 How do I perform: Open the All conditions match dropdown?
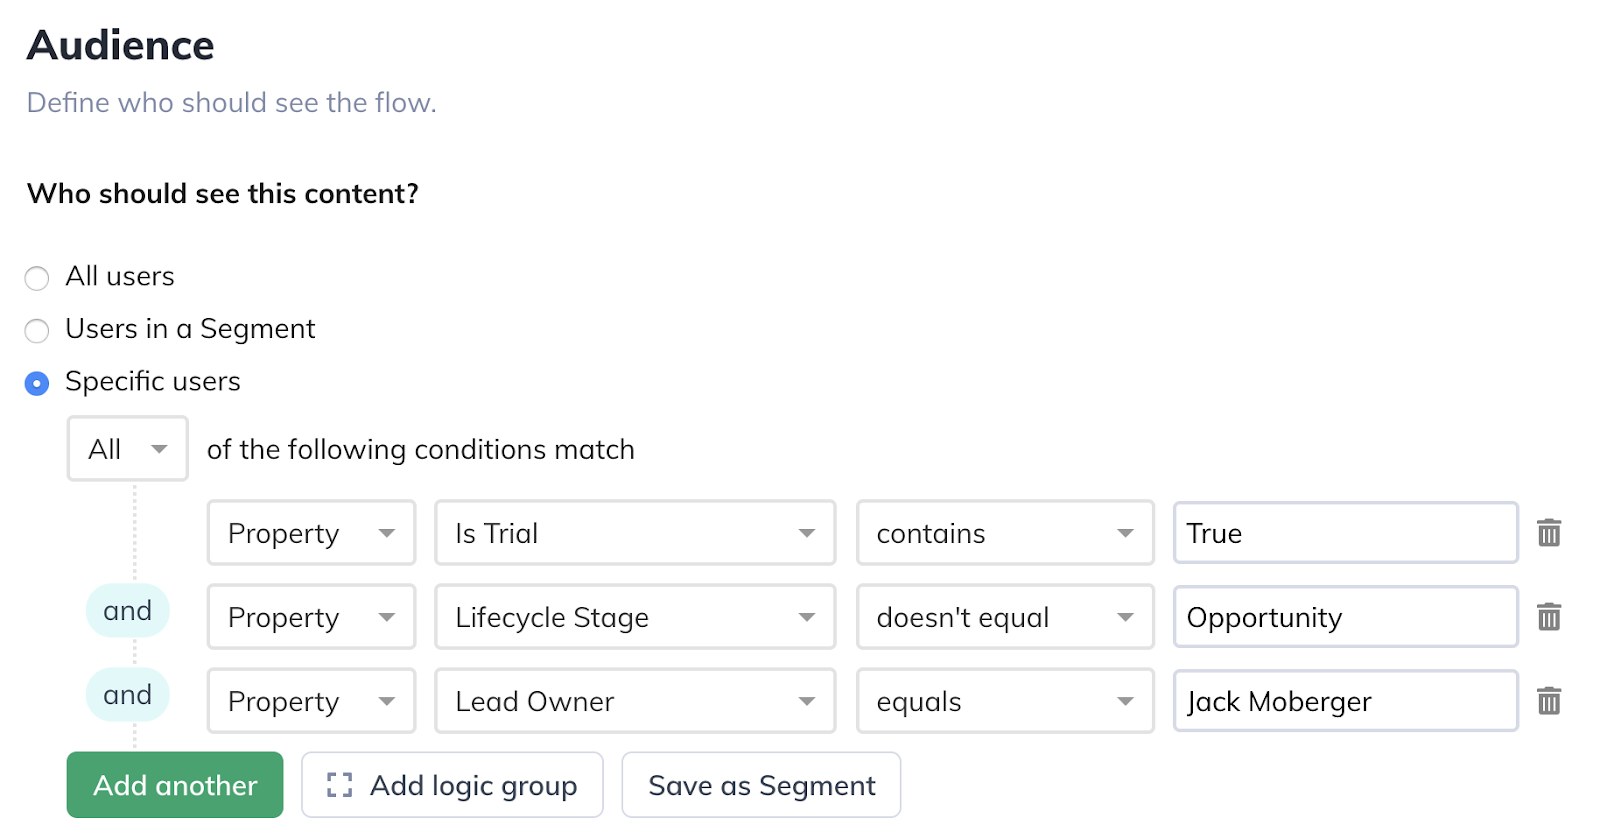pos(127,449)
